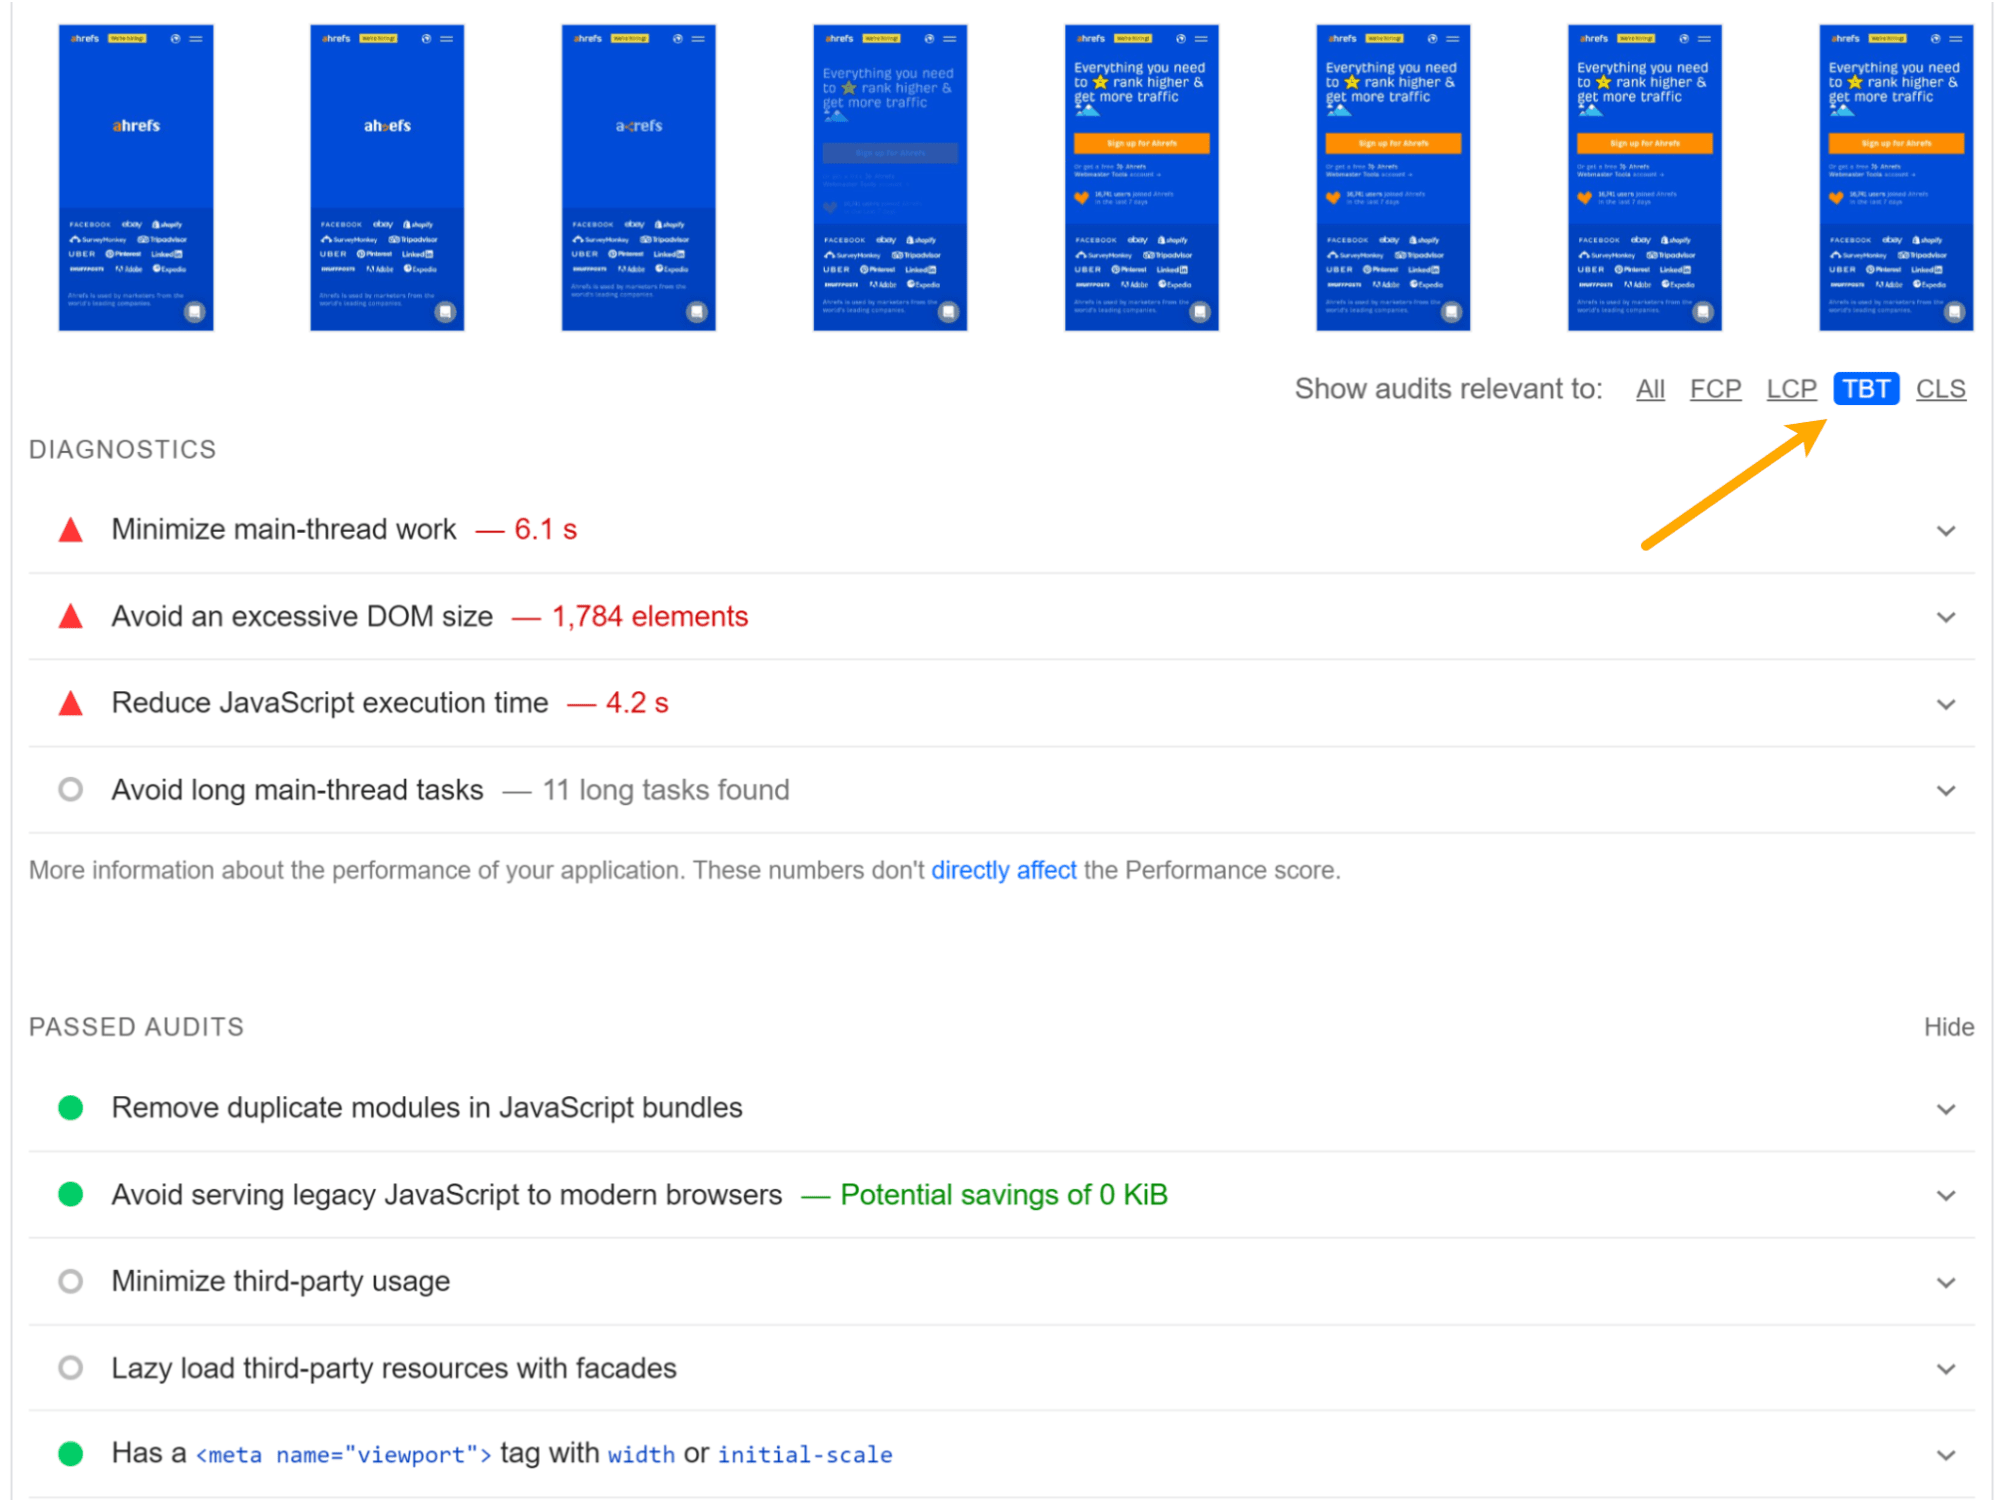Click the FCP filter link

pos(1716,389)
